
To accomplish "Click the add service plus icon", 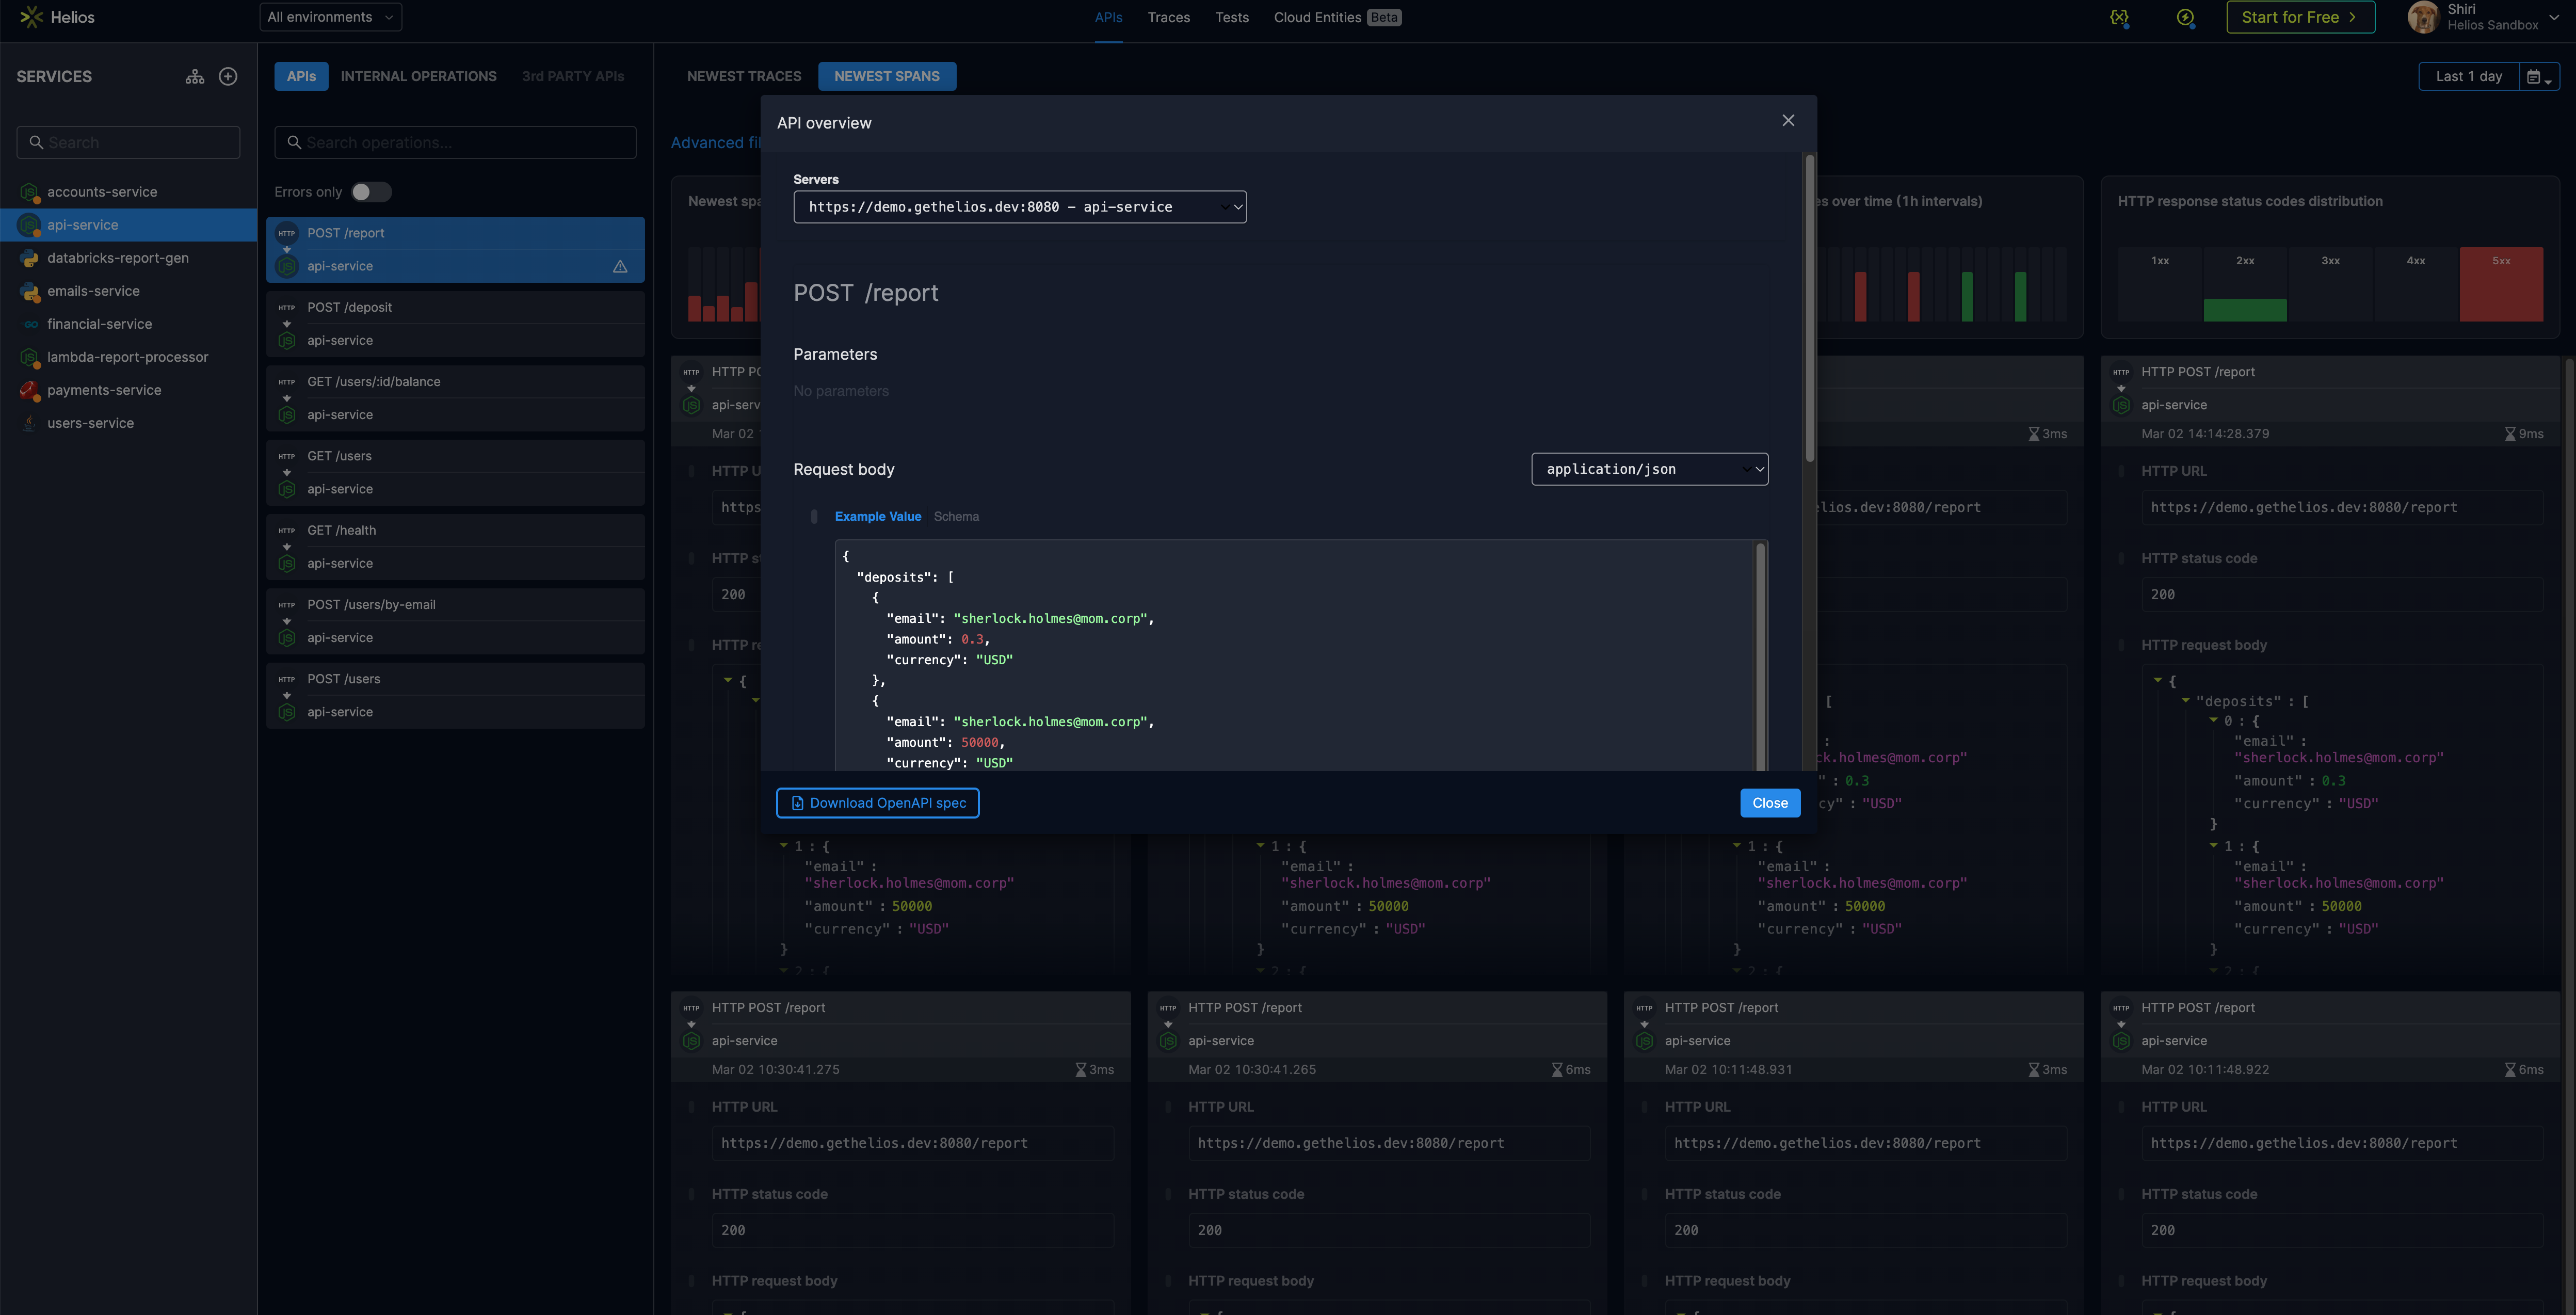I will point(228,76).
